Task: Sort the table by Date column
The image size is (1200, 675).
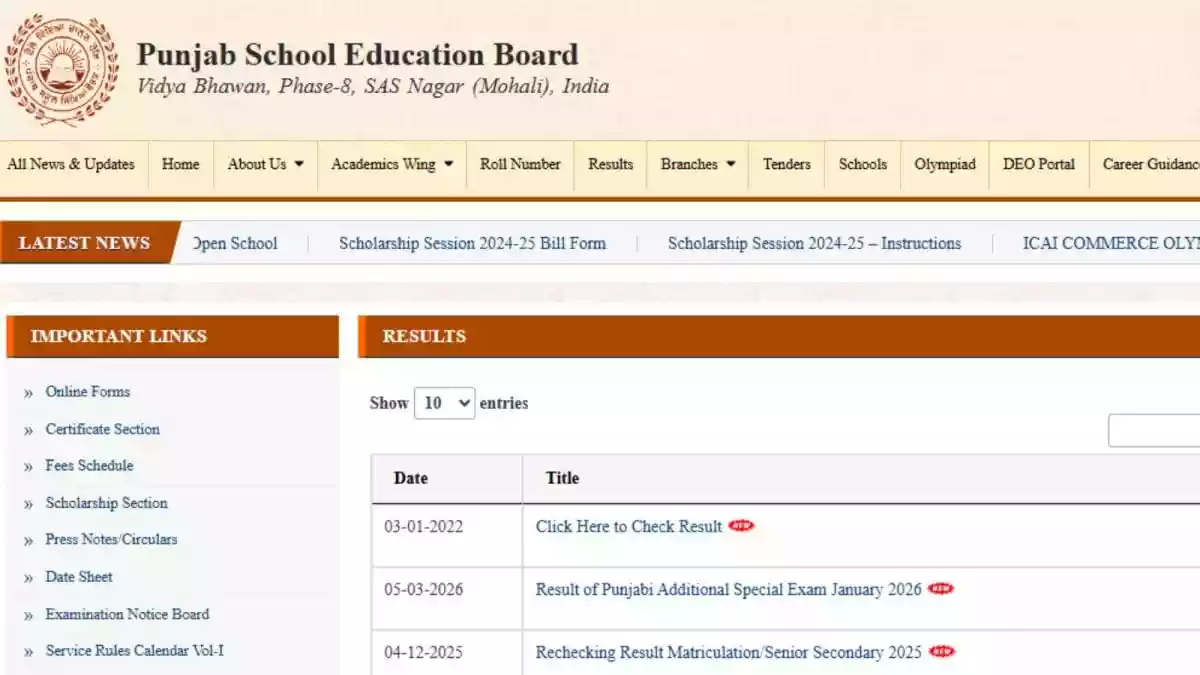Action: tap(447, 479)
